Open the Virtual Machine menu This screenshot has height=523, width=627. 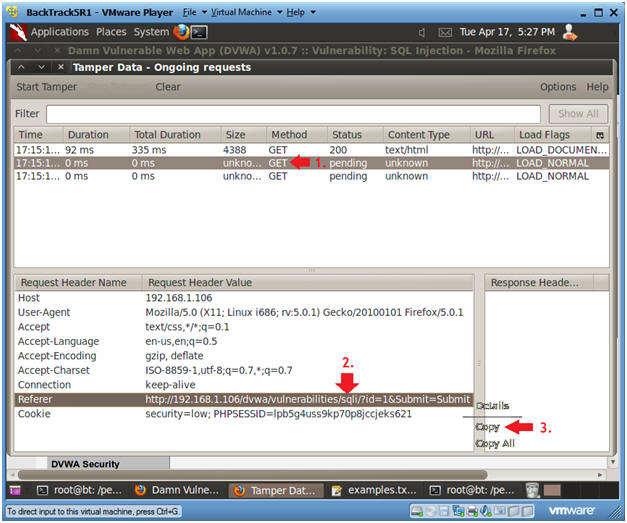[x=246, y=12]
